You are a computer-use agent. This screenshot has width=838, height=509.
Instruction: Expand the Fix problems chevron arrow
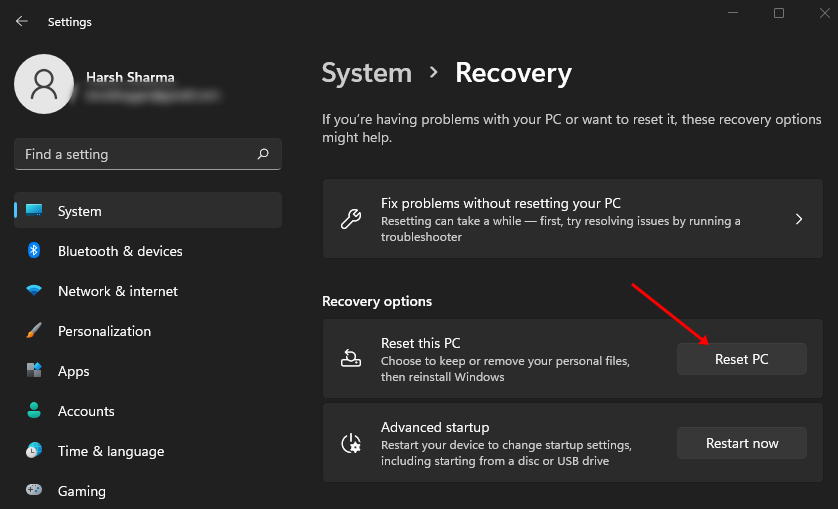(798, 219)
